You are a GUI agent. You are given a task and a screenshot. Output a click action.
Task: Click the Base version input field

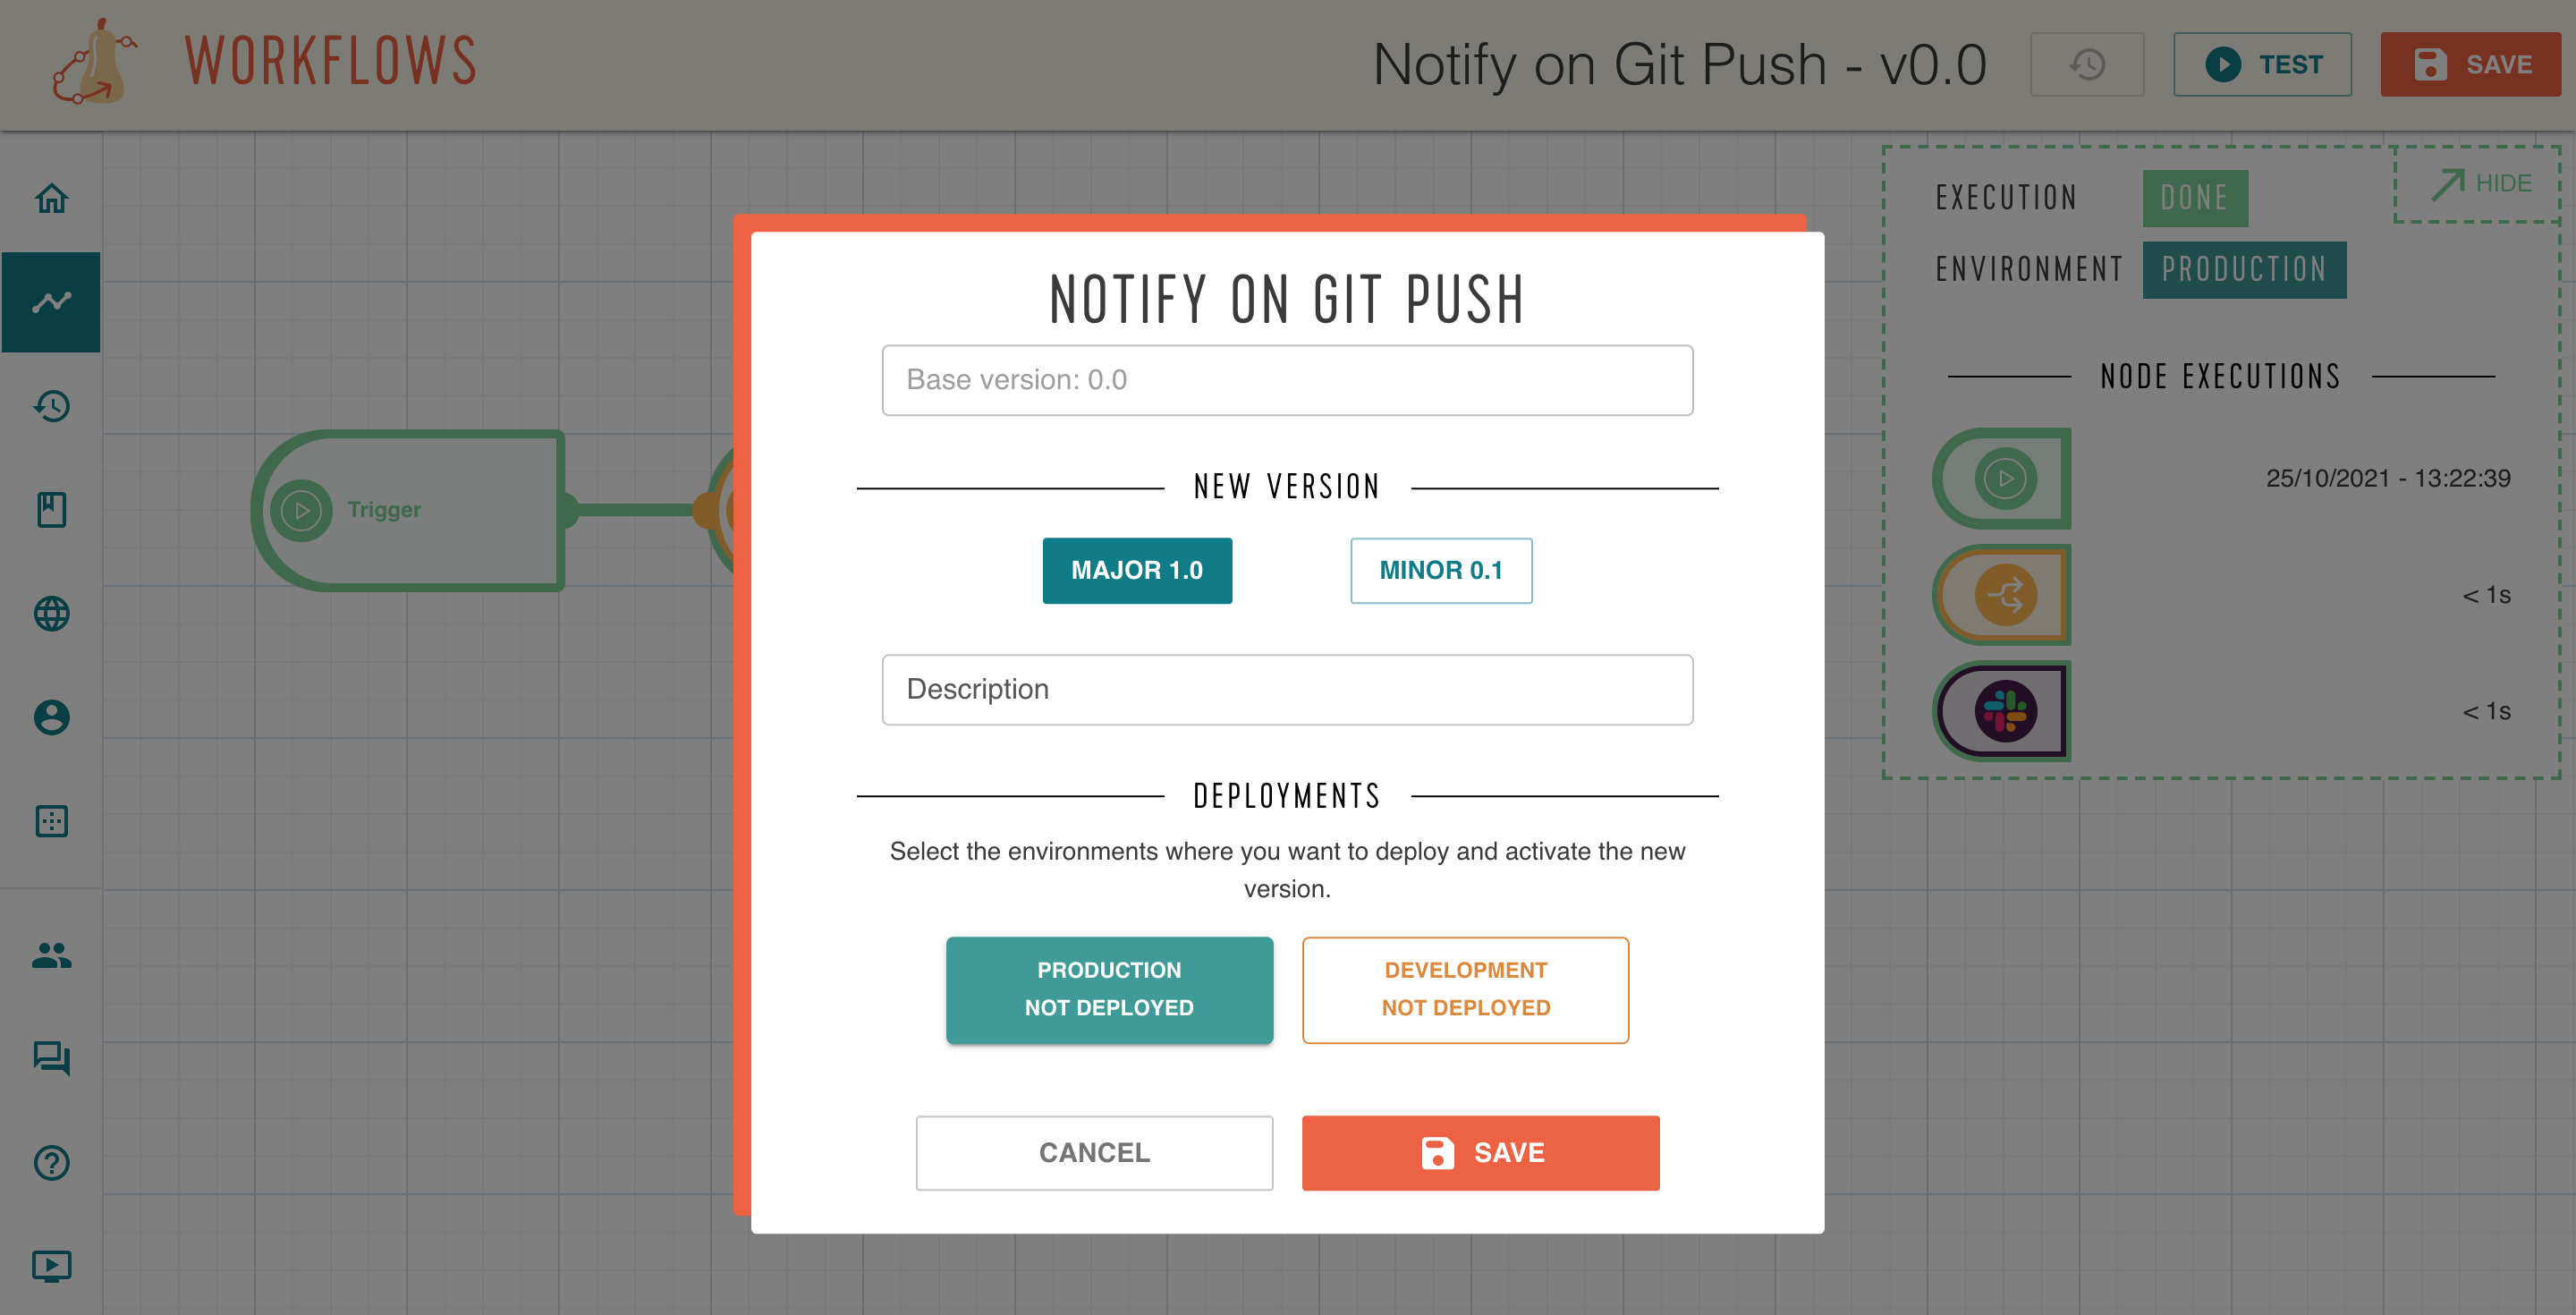[x=1286, y=379]
